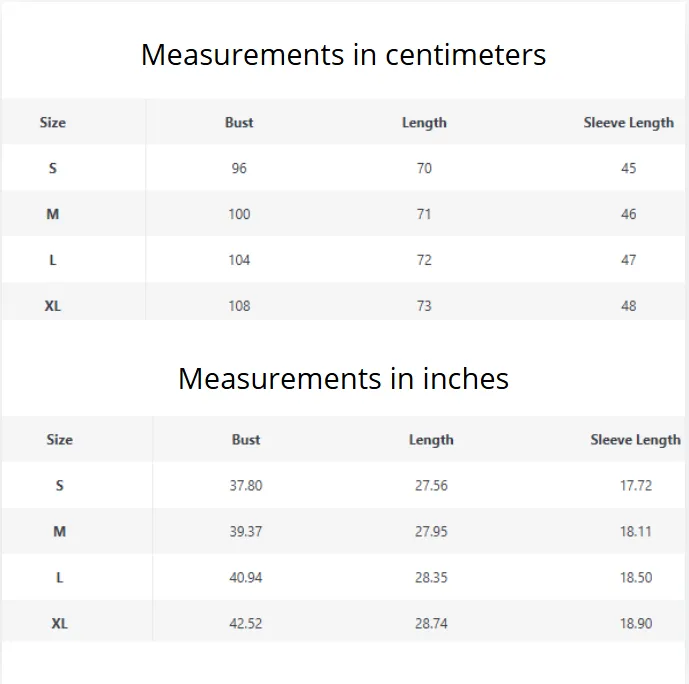Click the sleeve value 47 for size L
Screen dimensions: 689x684
[628, 260]
